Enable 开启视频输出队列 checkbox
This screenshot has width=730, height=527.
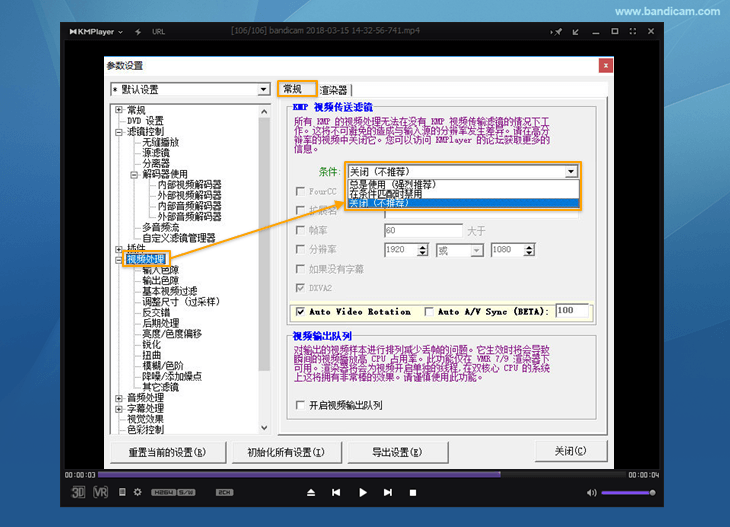click(x=300, y=405)
